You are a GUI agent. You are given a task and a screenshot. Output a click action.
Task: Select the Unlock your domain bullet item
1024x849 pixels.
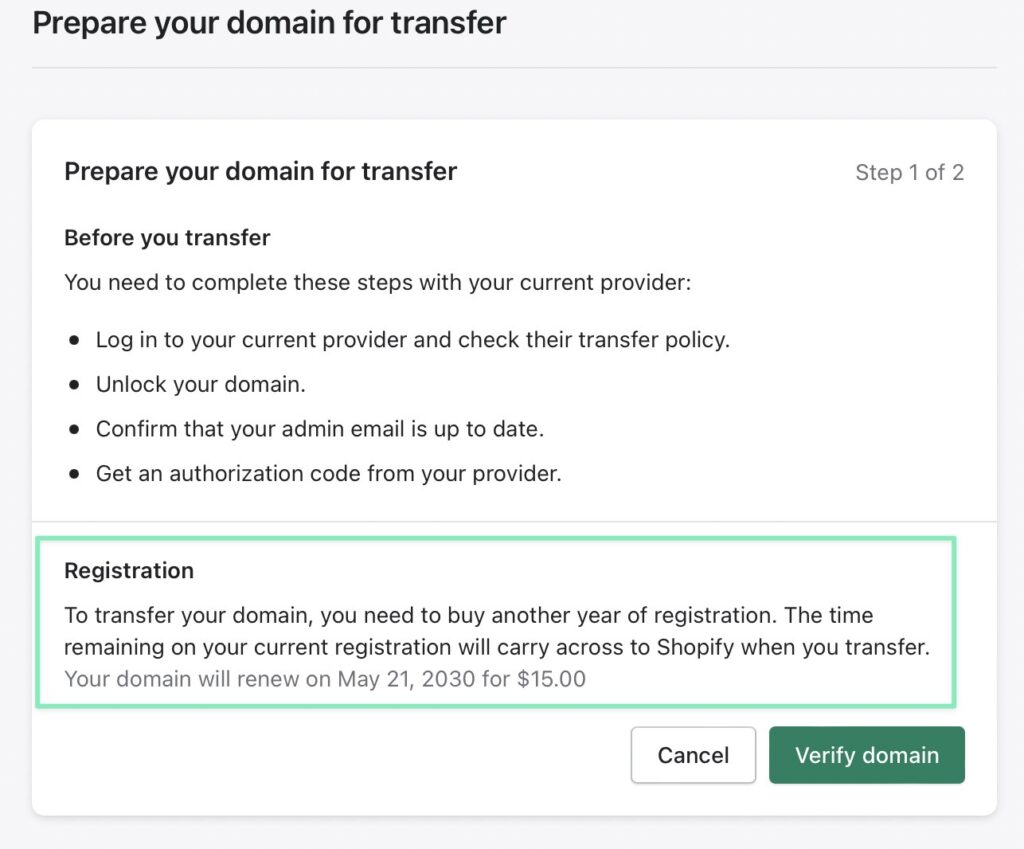[x=200, y=383]
